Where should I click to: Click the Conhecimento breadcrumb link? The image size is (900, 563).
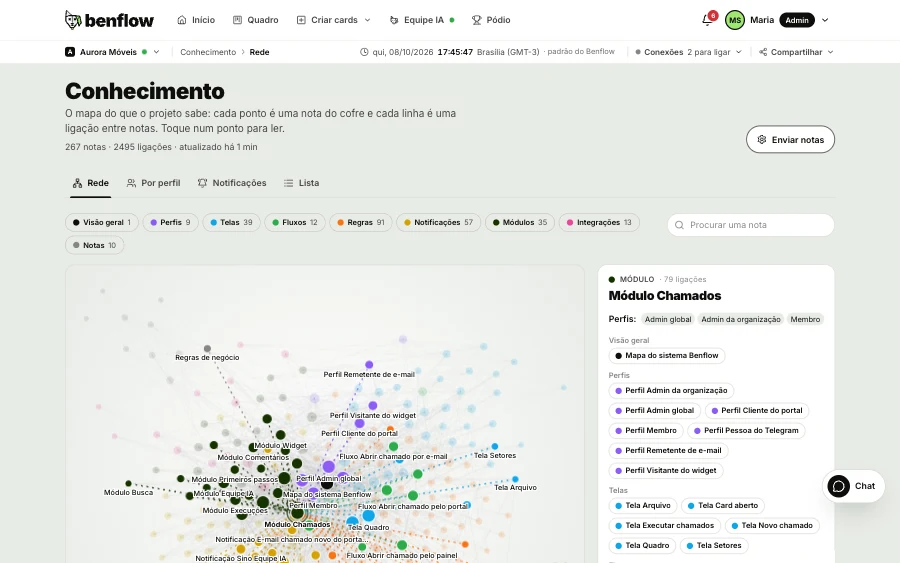pos(208,52)
